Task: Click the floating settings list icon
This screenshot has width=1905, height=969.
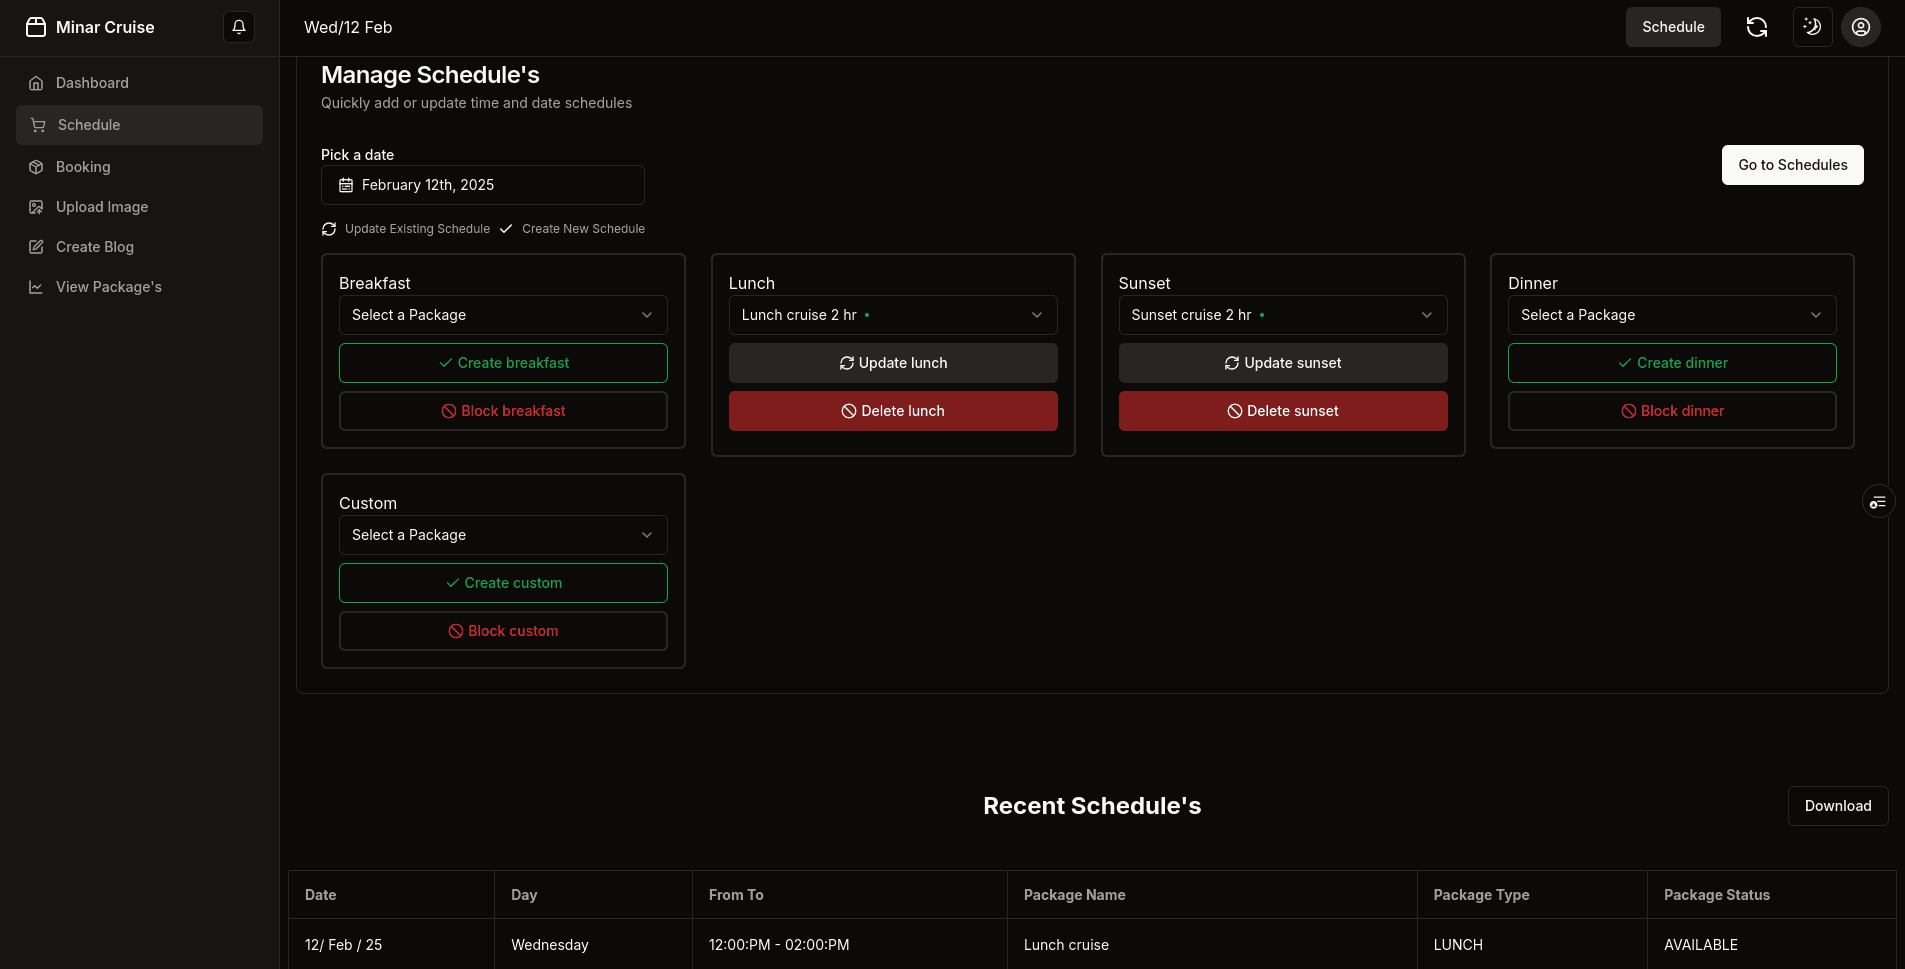Action: (1877, 502)
